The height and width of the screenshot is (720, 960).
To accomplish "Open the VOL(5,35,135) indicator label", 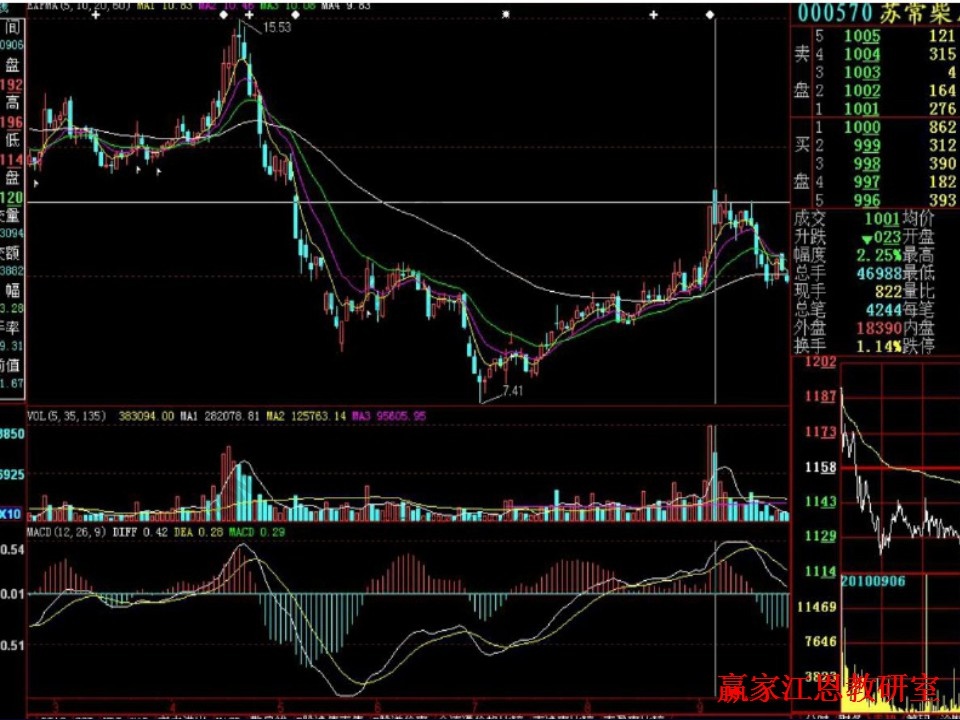I will [66, 416].
